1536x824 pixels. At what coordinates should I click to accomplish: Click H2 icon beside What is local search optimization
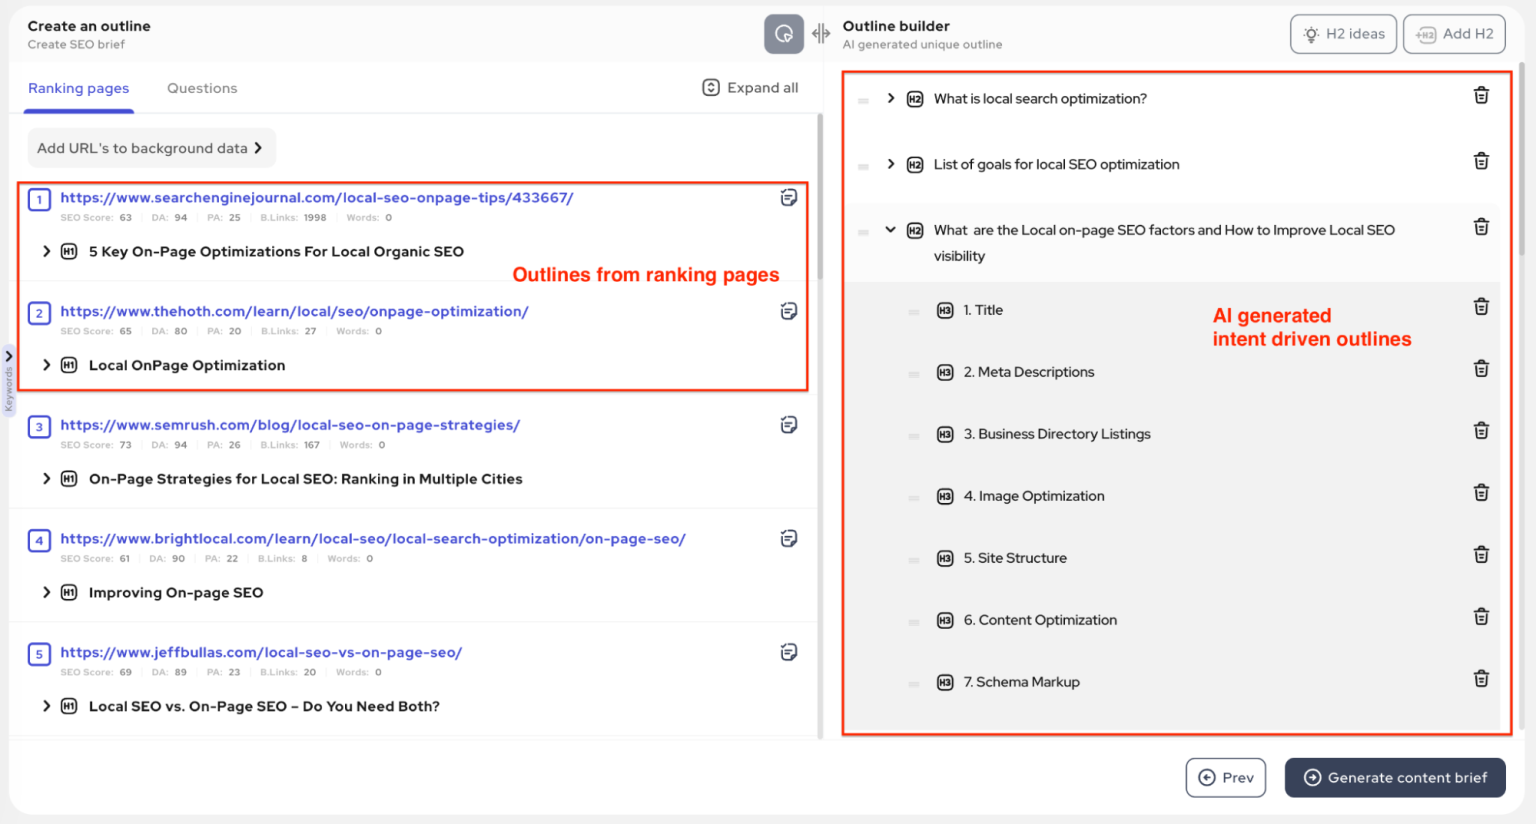pyautogui.click(x=915, y=99)
